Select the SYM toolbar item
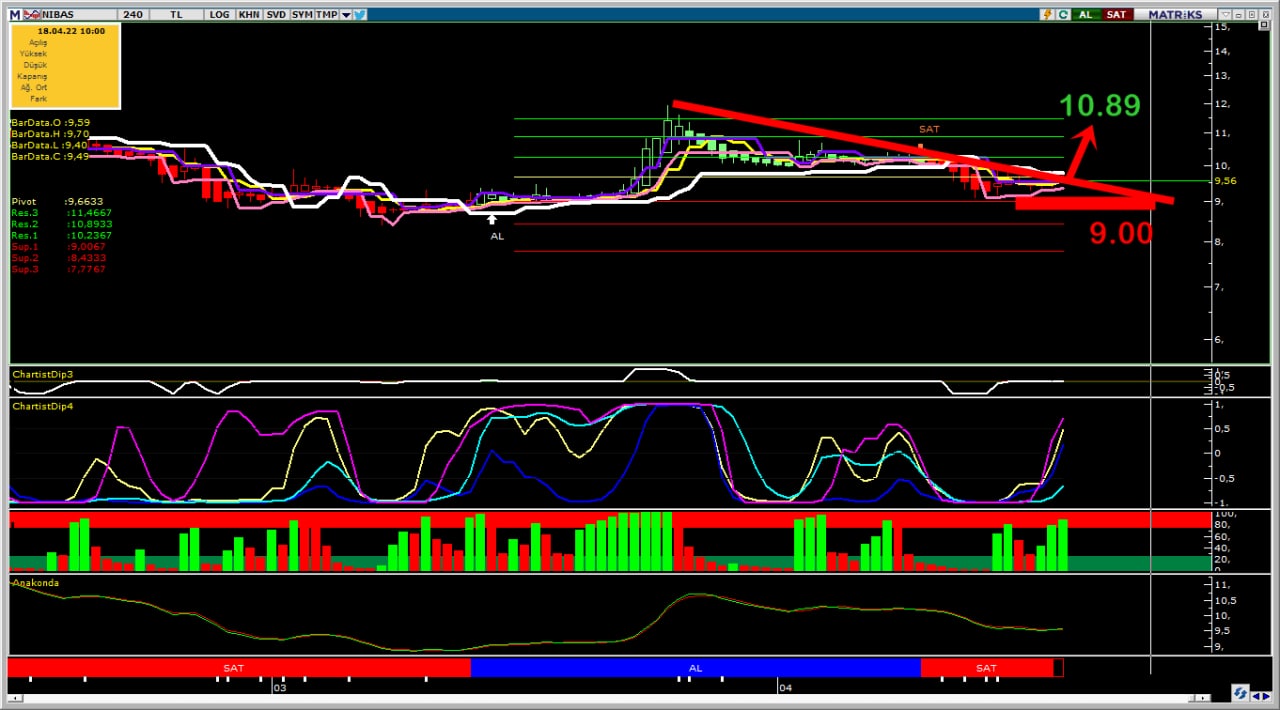 [x=301, y=15]
